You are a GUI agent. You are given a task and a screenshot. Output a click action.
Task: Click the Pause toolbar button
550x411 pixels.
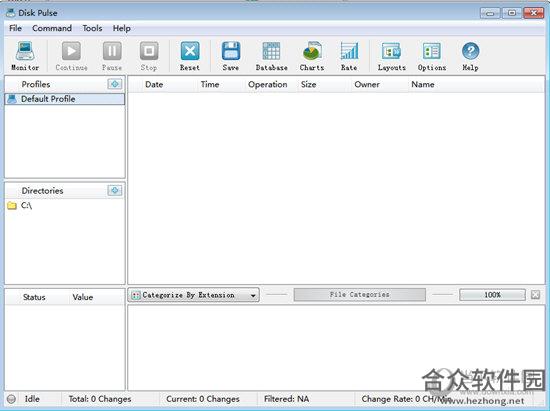[112, 56]
